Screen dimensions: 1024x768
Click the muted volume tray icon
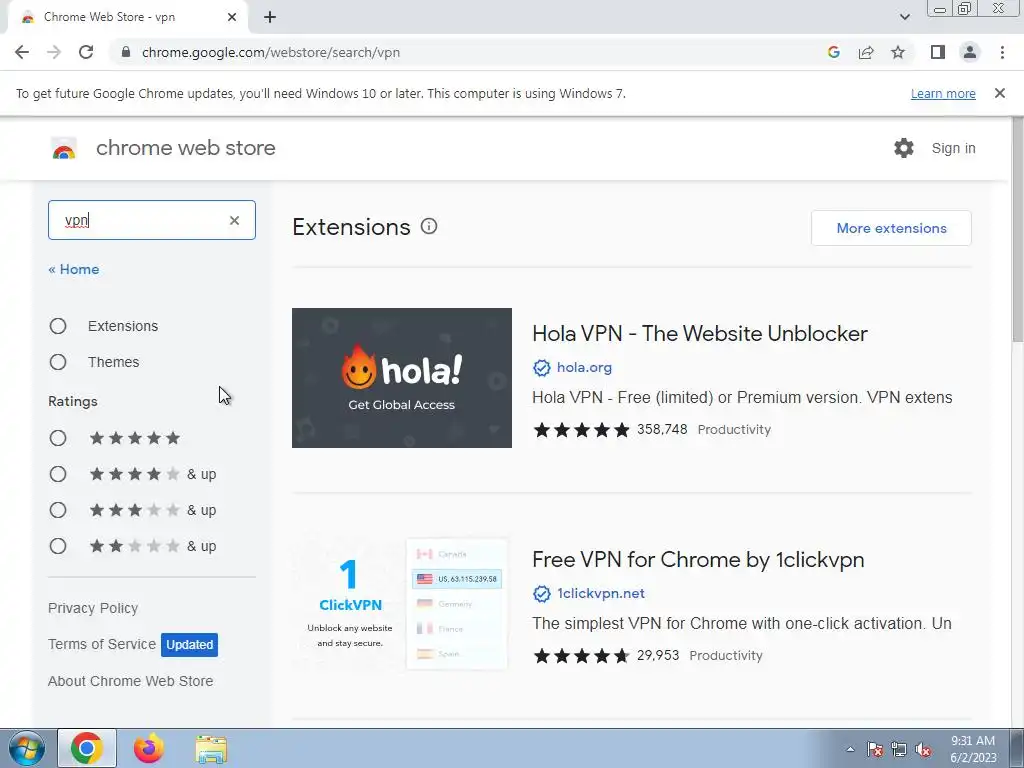pyautogui.click(x=923, y=749)
